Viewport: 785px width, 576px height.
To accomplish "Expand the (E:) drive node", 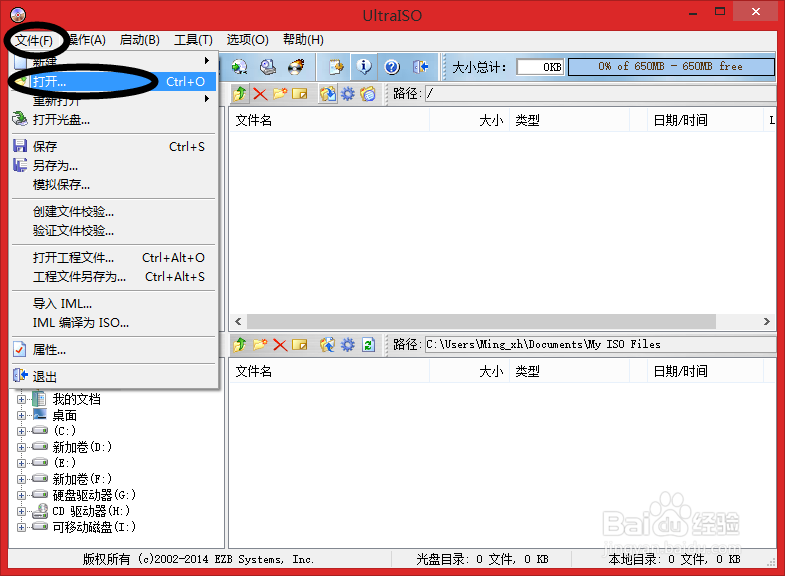I will tap(22, 463).
